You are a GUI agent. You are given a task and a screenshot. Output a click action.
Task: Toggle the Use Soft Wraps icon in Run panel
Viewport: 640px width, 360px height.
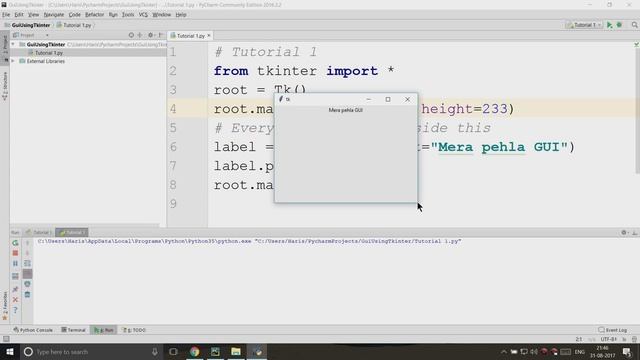click(x=27, y=264)
